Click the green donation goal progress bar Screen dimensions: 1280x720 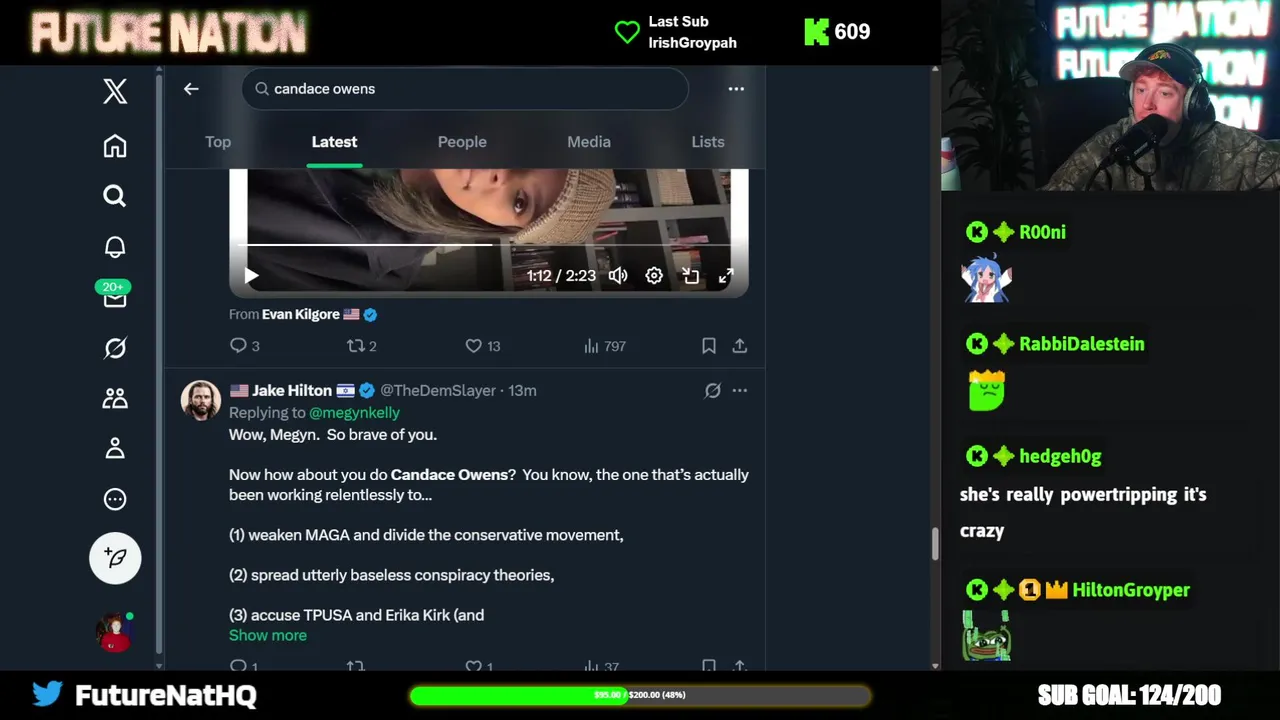tap(640, 695)
